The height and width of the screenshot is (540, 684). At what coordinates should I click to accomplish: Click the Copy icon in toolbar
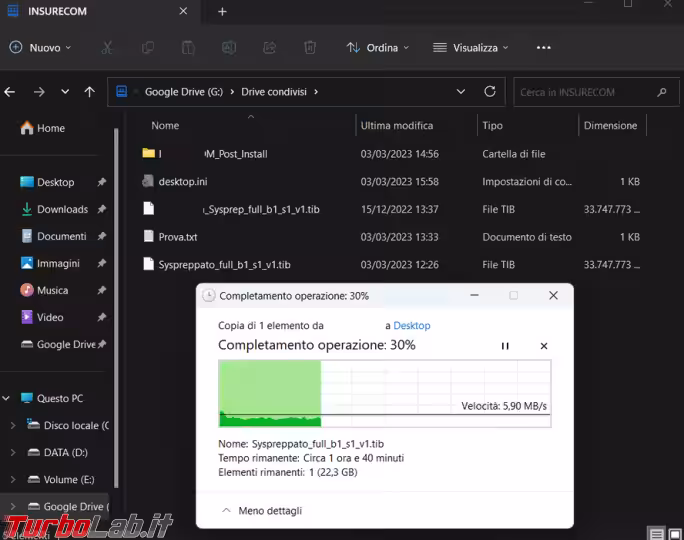click(148, 48)
